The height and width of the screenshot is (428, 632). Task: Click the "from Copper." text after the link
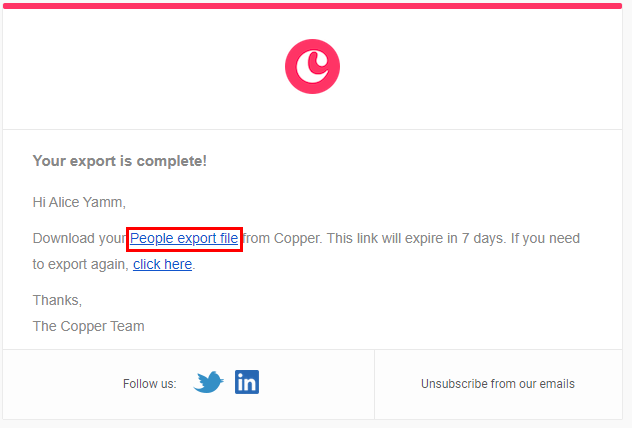281,238
